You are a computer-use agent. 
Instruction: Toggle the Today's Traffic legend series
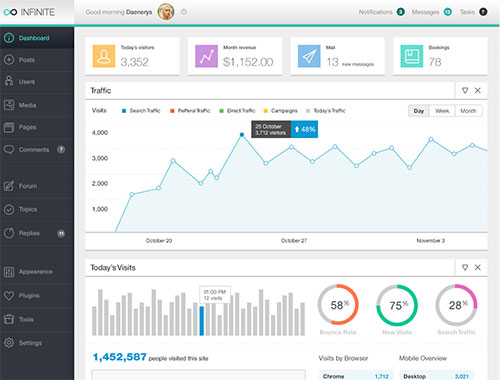(x=326, y=111)
